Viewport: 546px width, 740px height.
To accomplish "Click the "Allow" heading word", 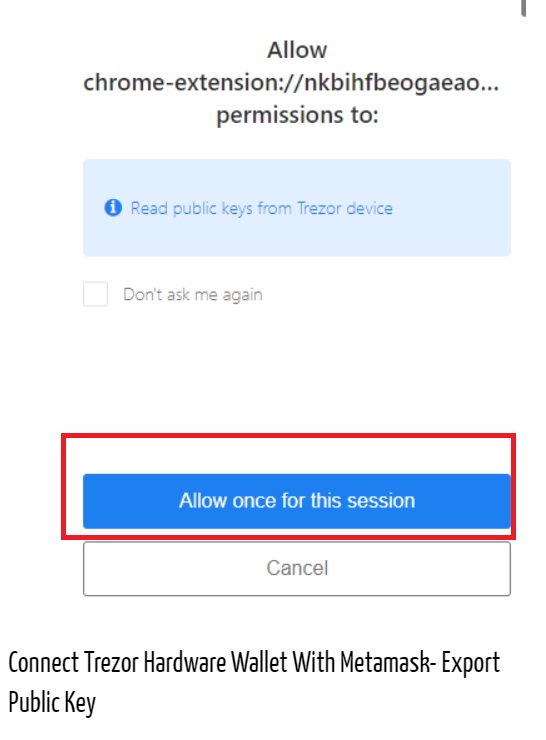I will 297,50.
